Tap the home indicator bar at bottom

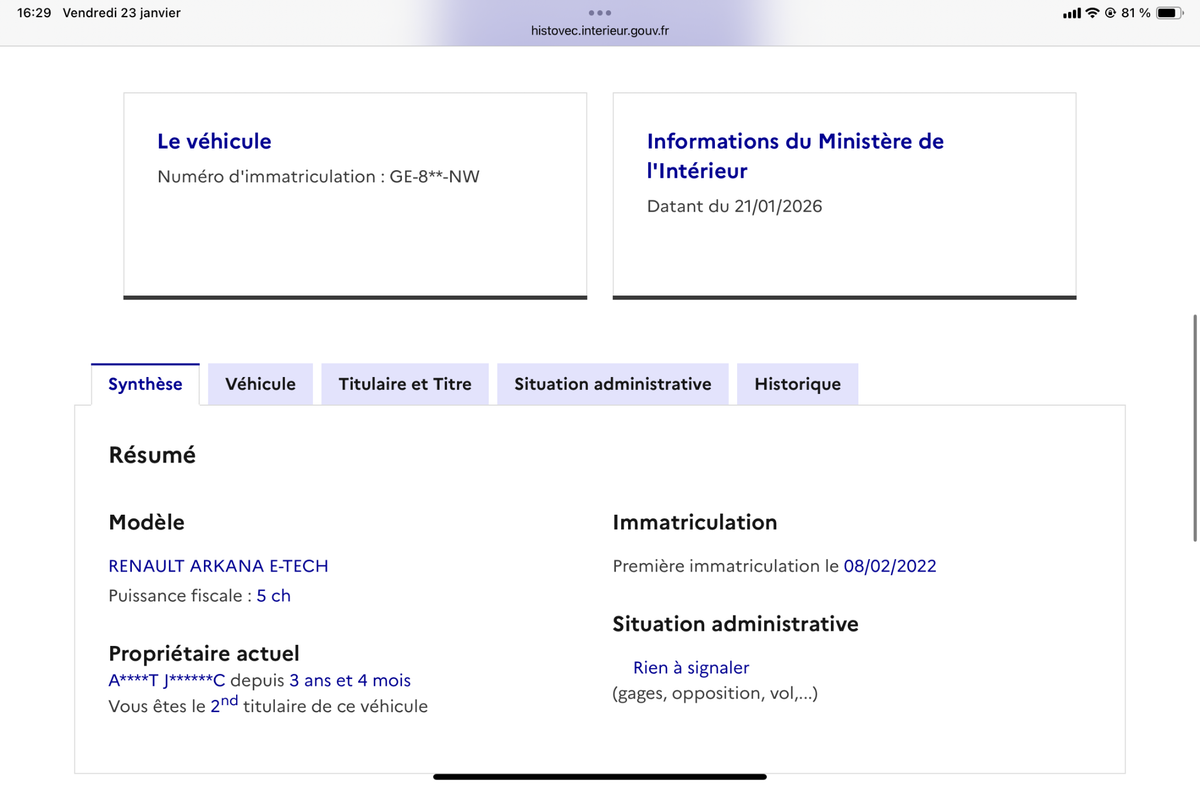(x=600, y=777)
